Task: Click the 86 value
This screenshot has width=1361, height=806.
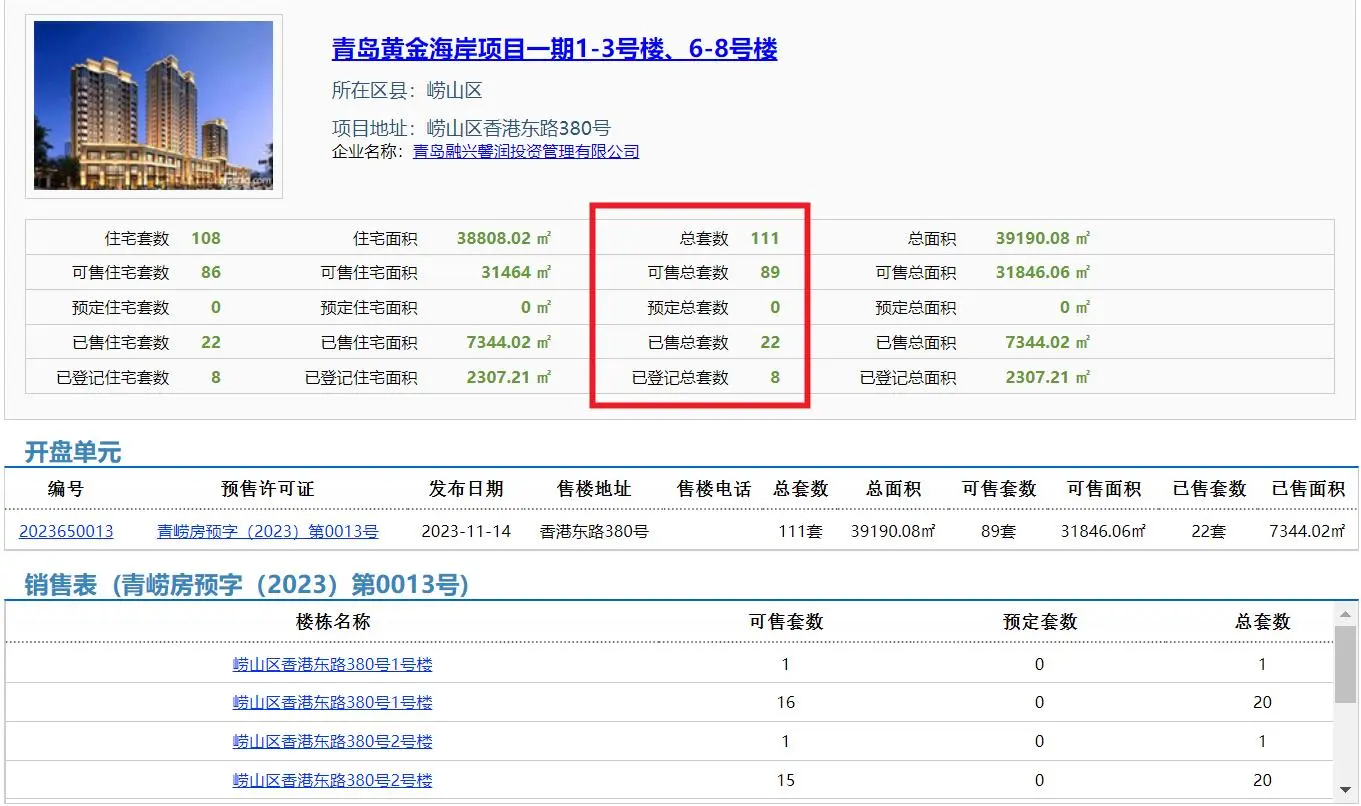Action: coord(211,272)
